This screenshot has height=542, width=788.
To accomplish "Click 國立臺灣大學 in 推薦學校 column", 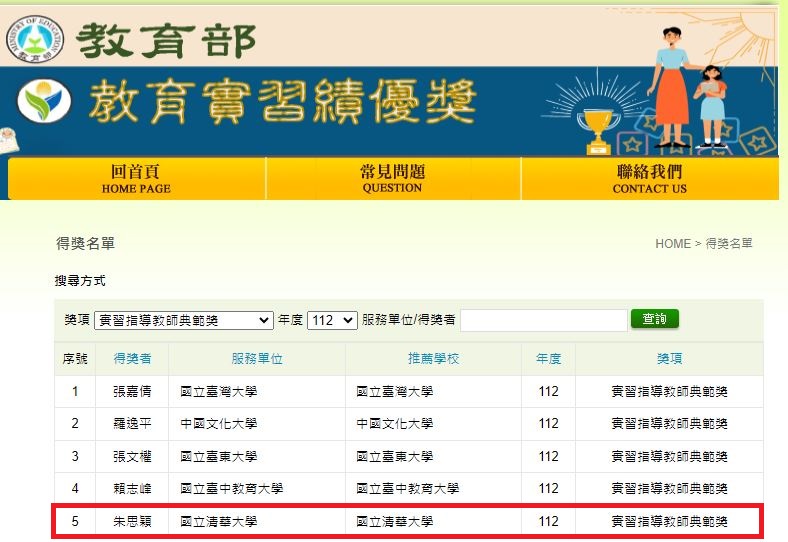I will [395, 391].
